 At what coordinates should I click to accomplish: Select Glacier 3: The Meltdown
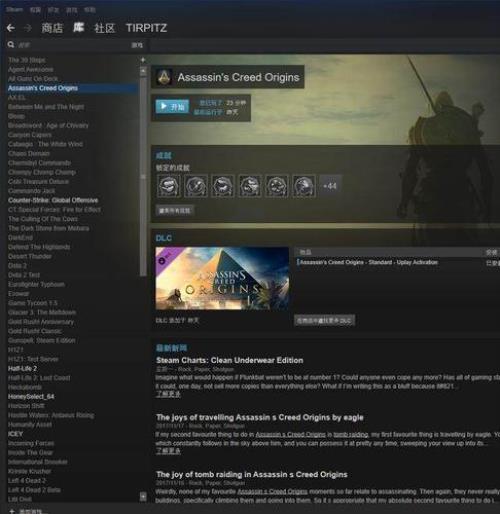42,312
